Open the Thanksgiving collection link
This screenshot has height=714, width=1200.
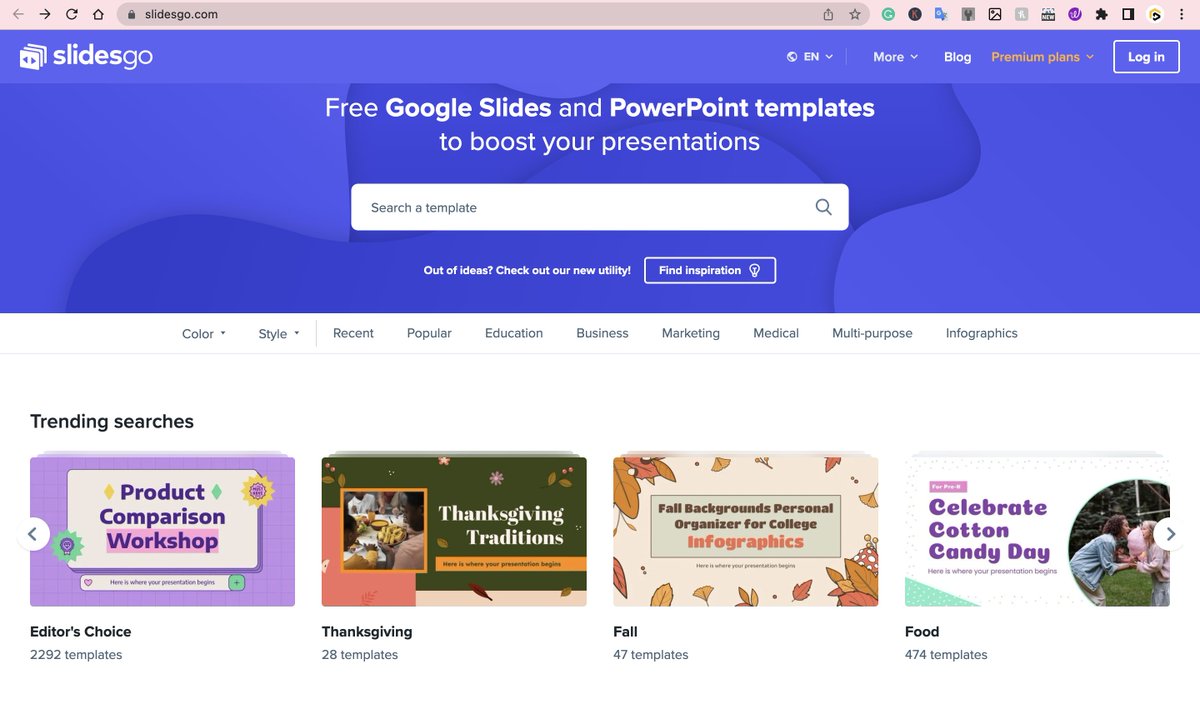point(367,631)
